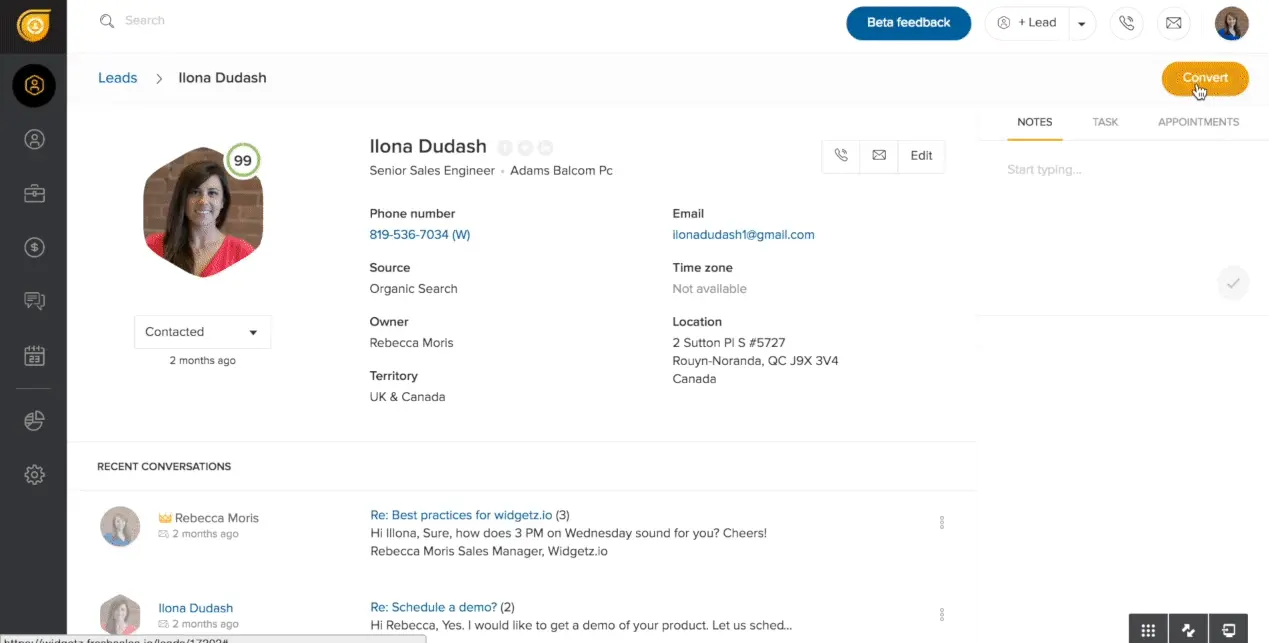This screenshot has height=643, width=1269.
Task: Open Settings with the gear icon
Action: pos(33,474)
